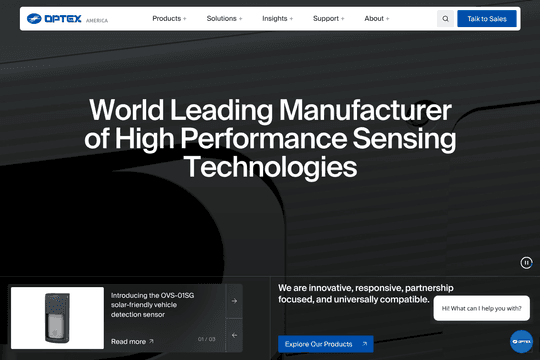Expand the Solutions menu
540x360 pixels.
[x=224, y=19]
